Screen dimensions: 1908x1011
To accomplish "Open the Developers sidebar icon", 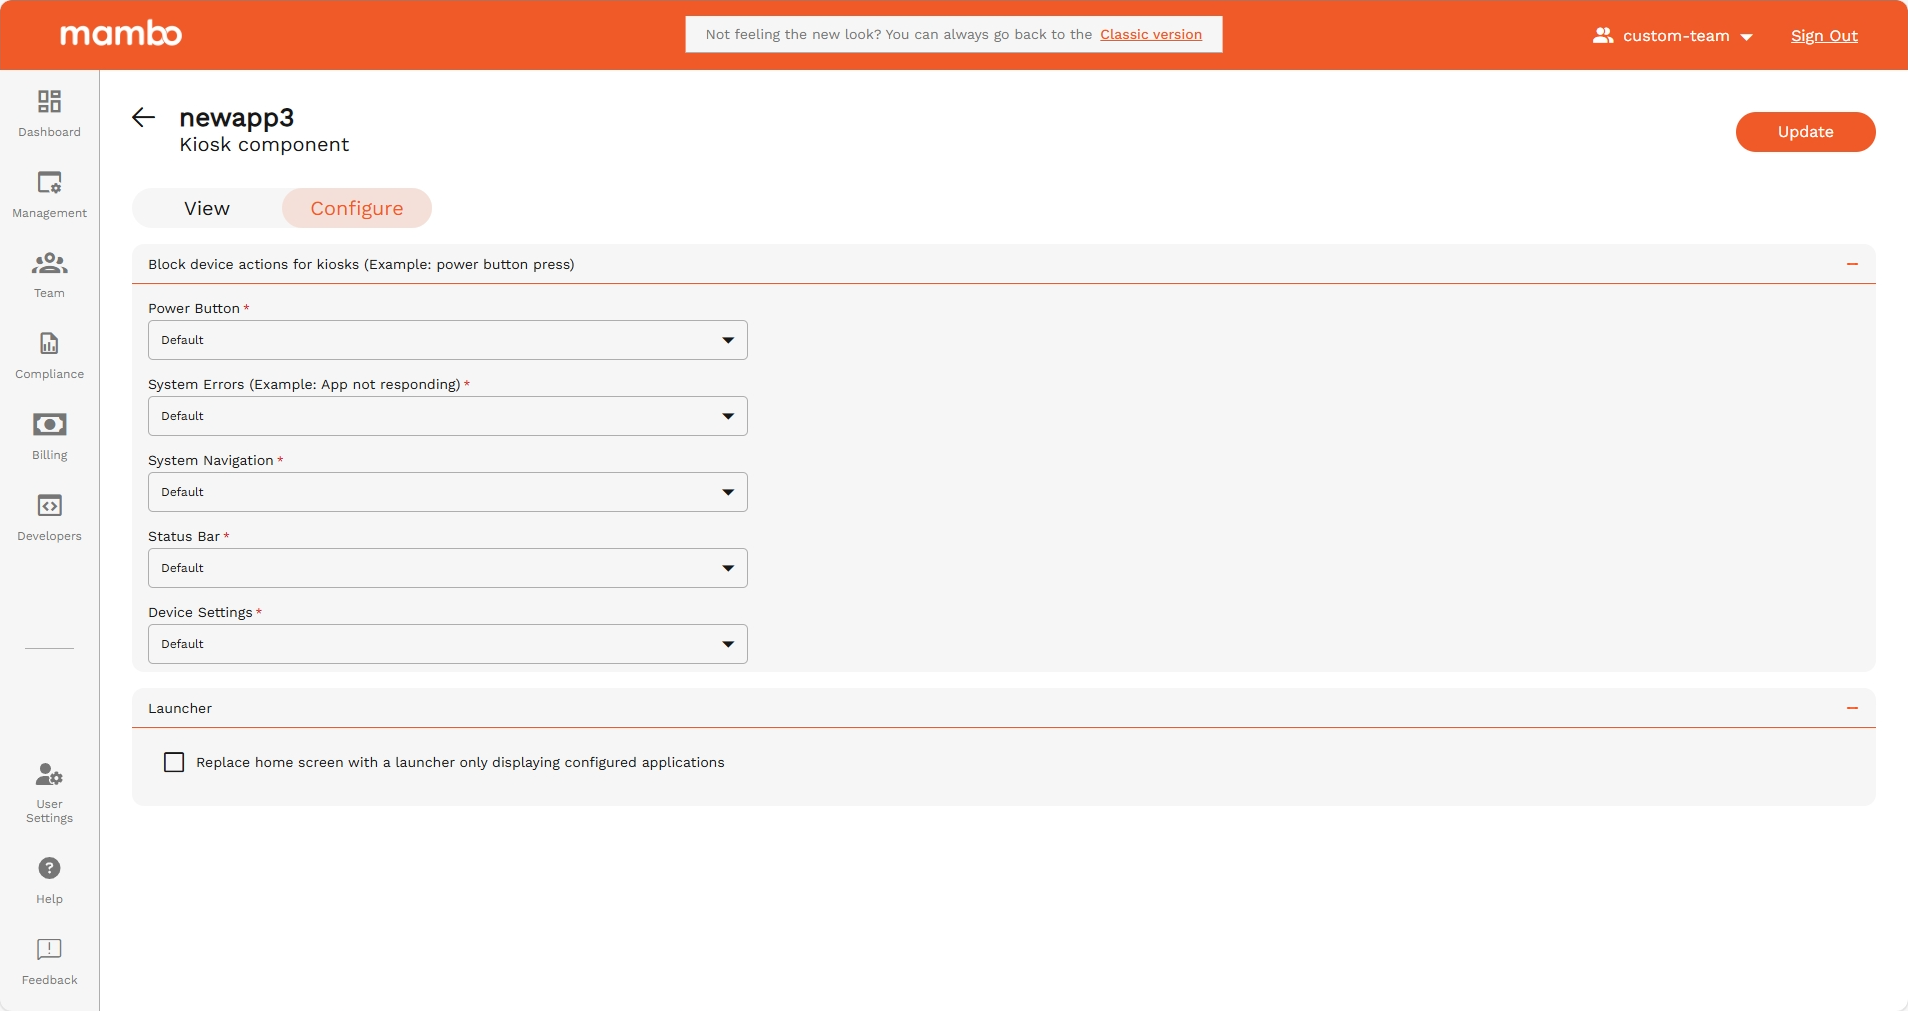I will pos(49,506).
